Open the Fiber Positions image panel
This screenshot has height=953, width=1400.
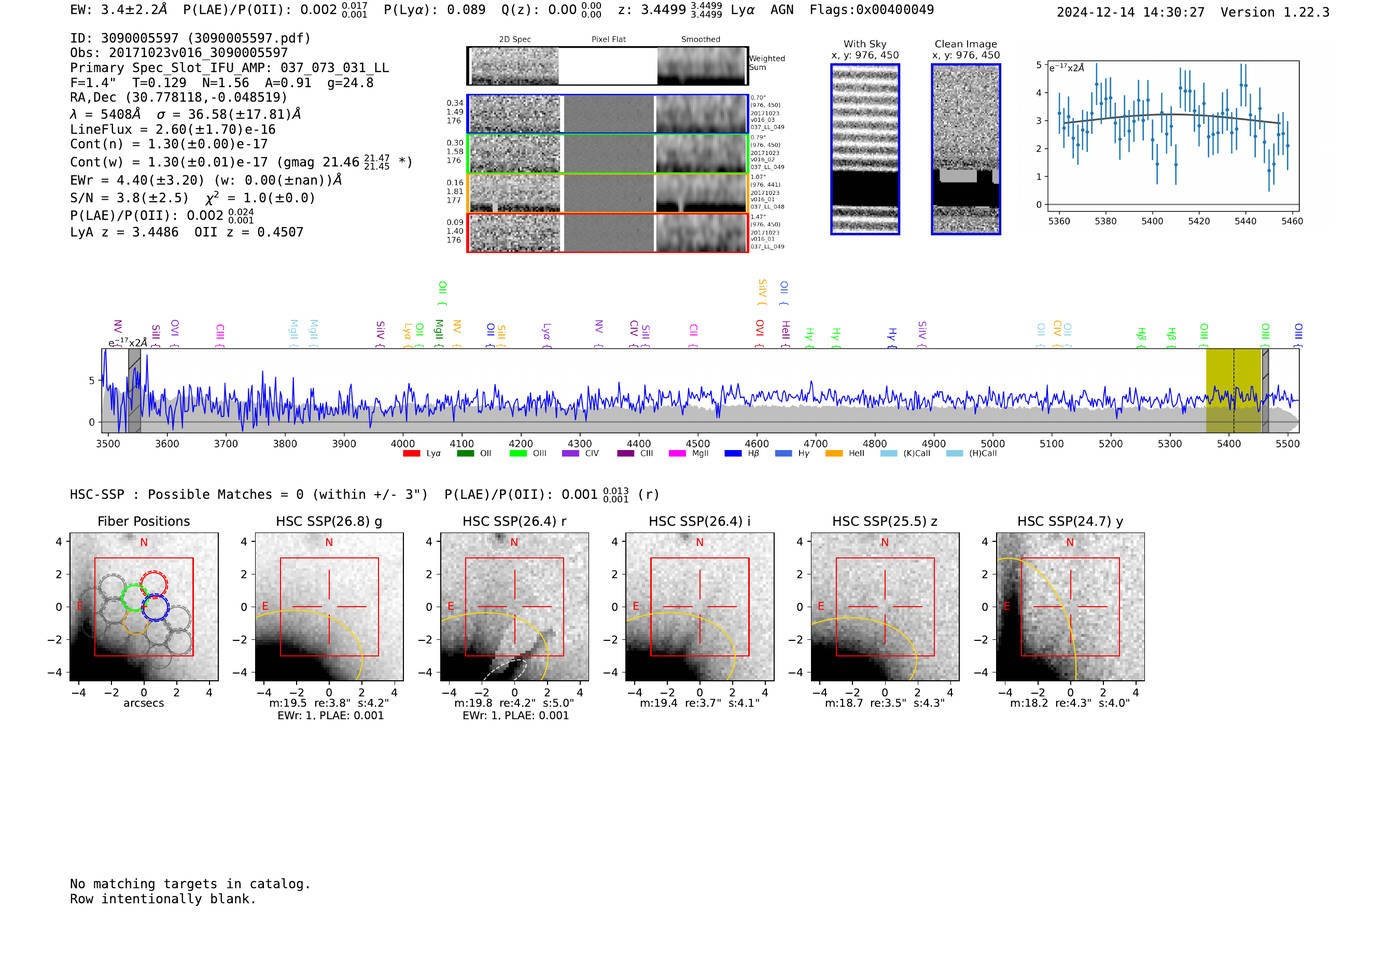[144, 607]
